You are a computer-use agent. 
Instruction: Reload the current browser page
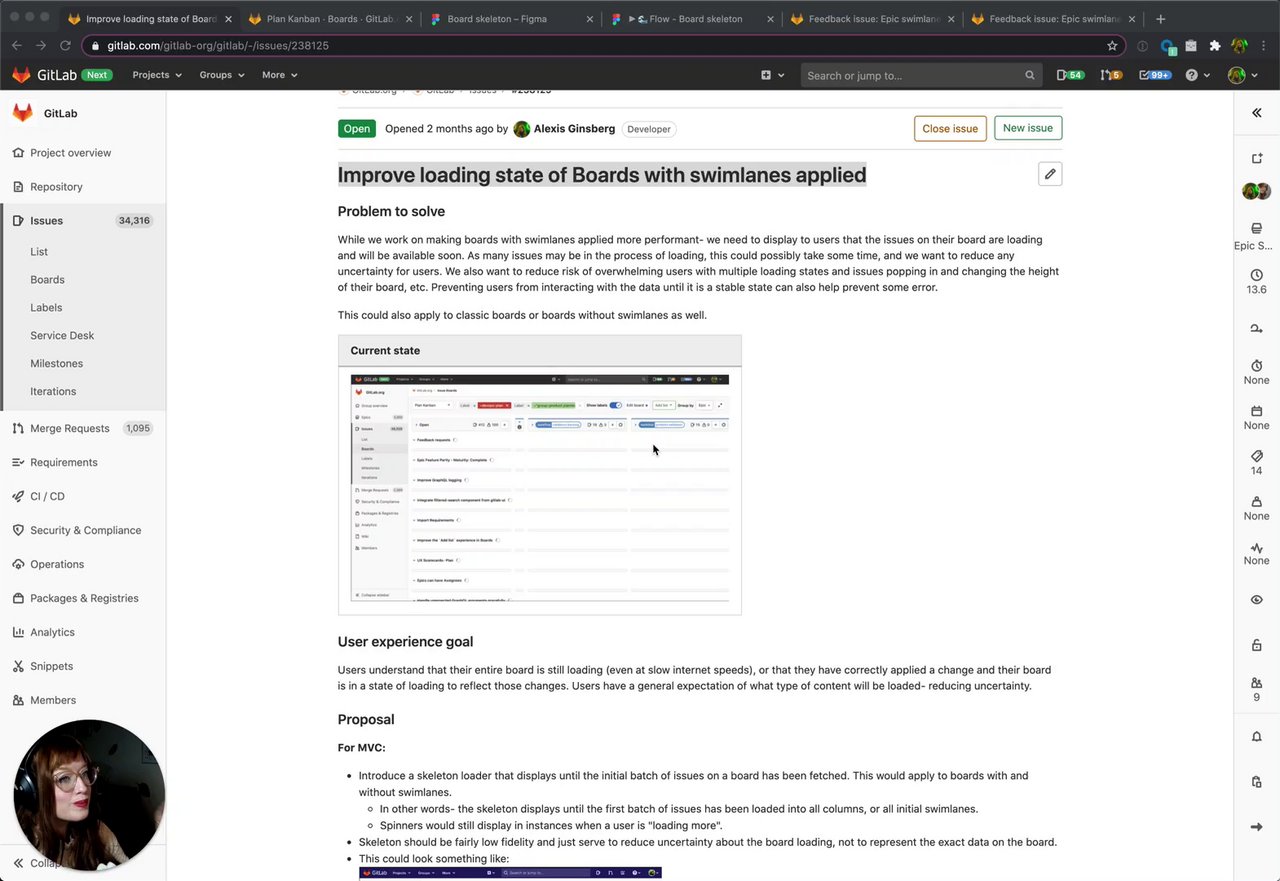click(x=65, y=45)
